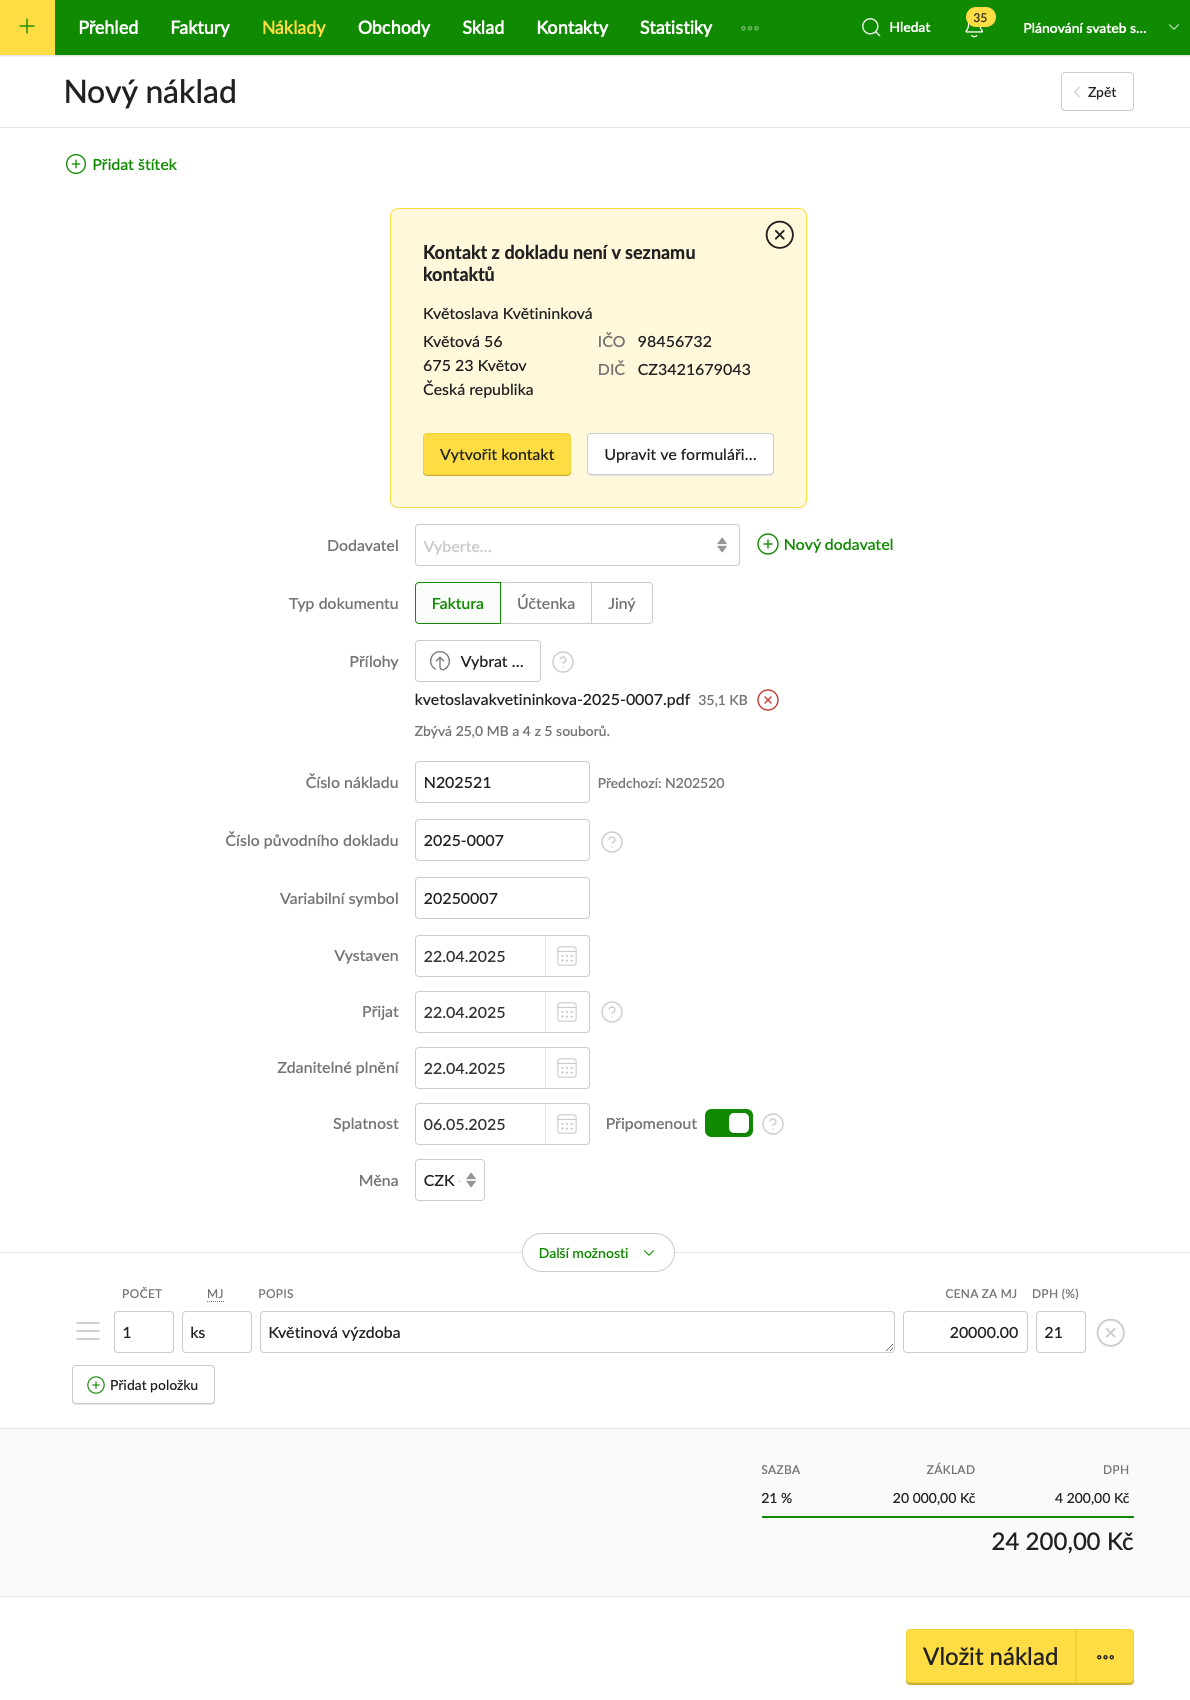Toggle the Připomenout reminder switch
Viewport: 1190px width, 1700px height.
pos(729,1123)
